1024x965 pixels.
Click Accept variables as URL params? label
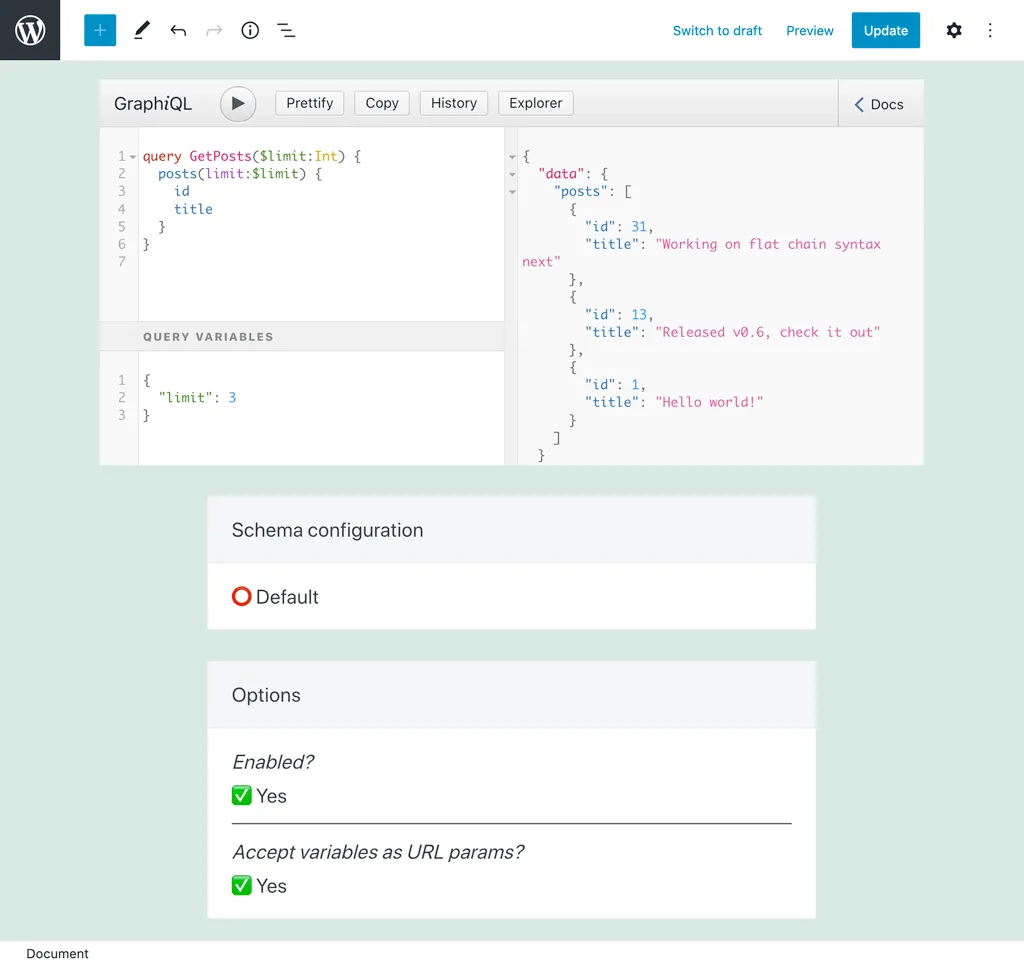tap(378, 852)
